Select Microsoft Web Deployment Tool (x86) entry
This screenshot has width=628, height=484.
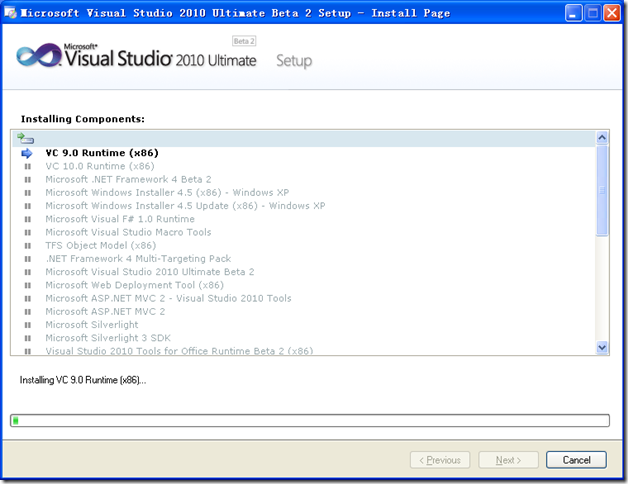[135, 285]
